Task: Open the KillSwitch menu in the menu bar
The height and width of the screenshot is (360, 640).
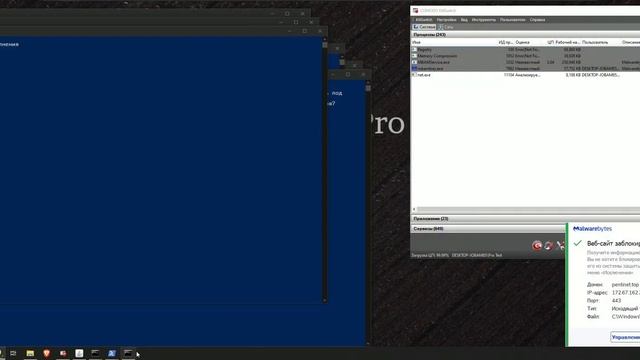Action: click(x=424, y=20)
